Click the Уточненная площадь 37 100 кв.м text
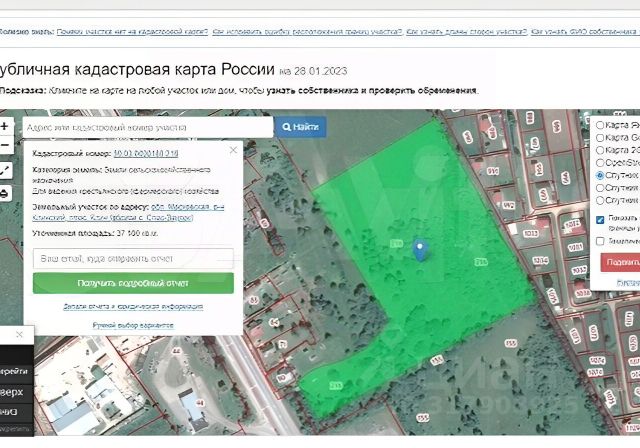The image size is (640, 448). [x=95, y=233]
